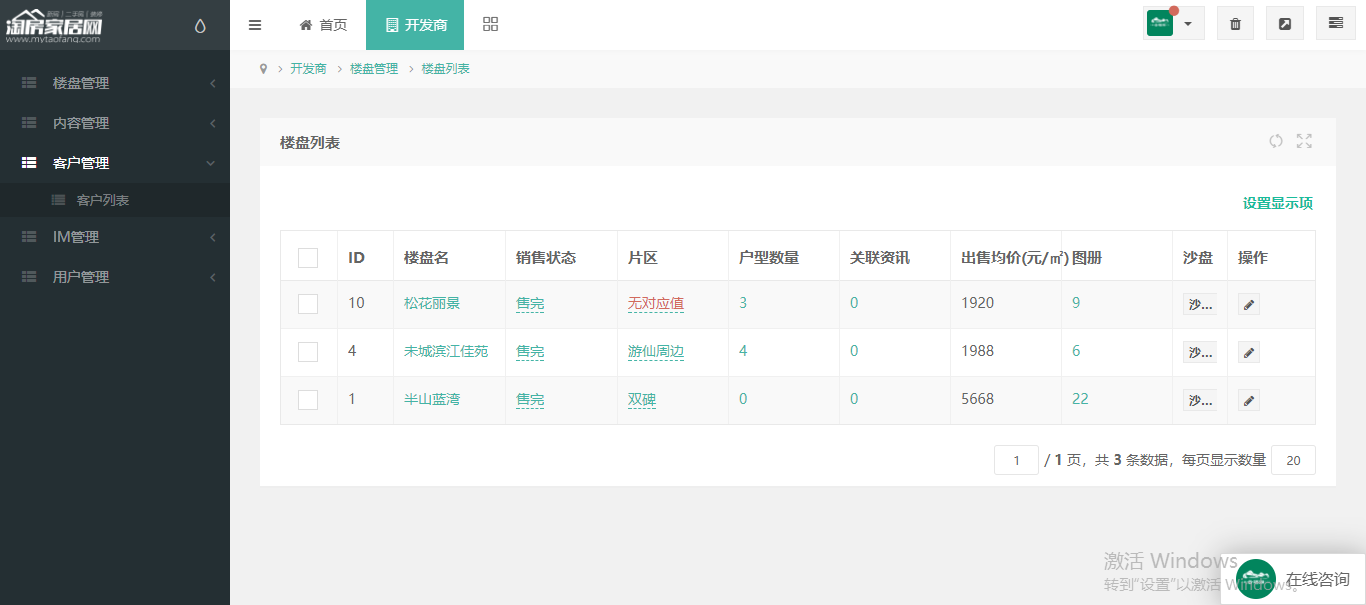Click the refresh icon in 楼盘列表 panel
The image size is (1366, 605).
pyautogui.click(x=1276, y=142)
